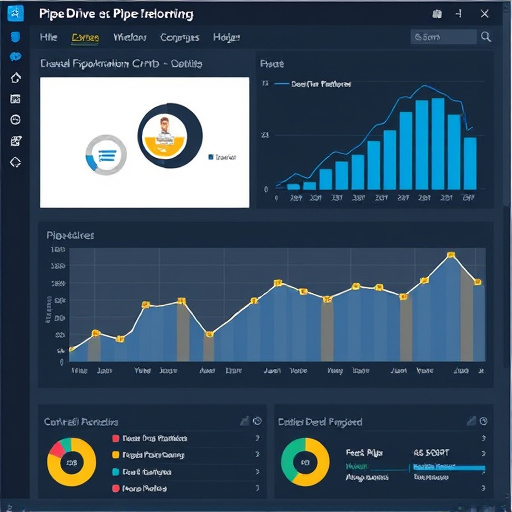Click the small gray ring chart's blue arc
This screenshot has width=512, height=512.
tap(91, 163)
